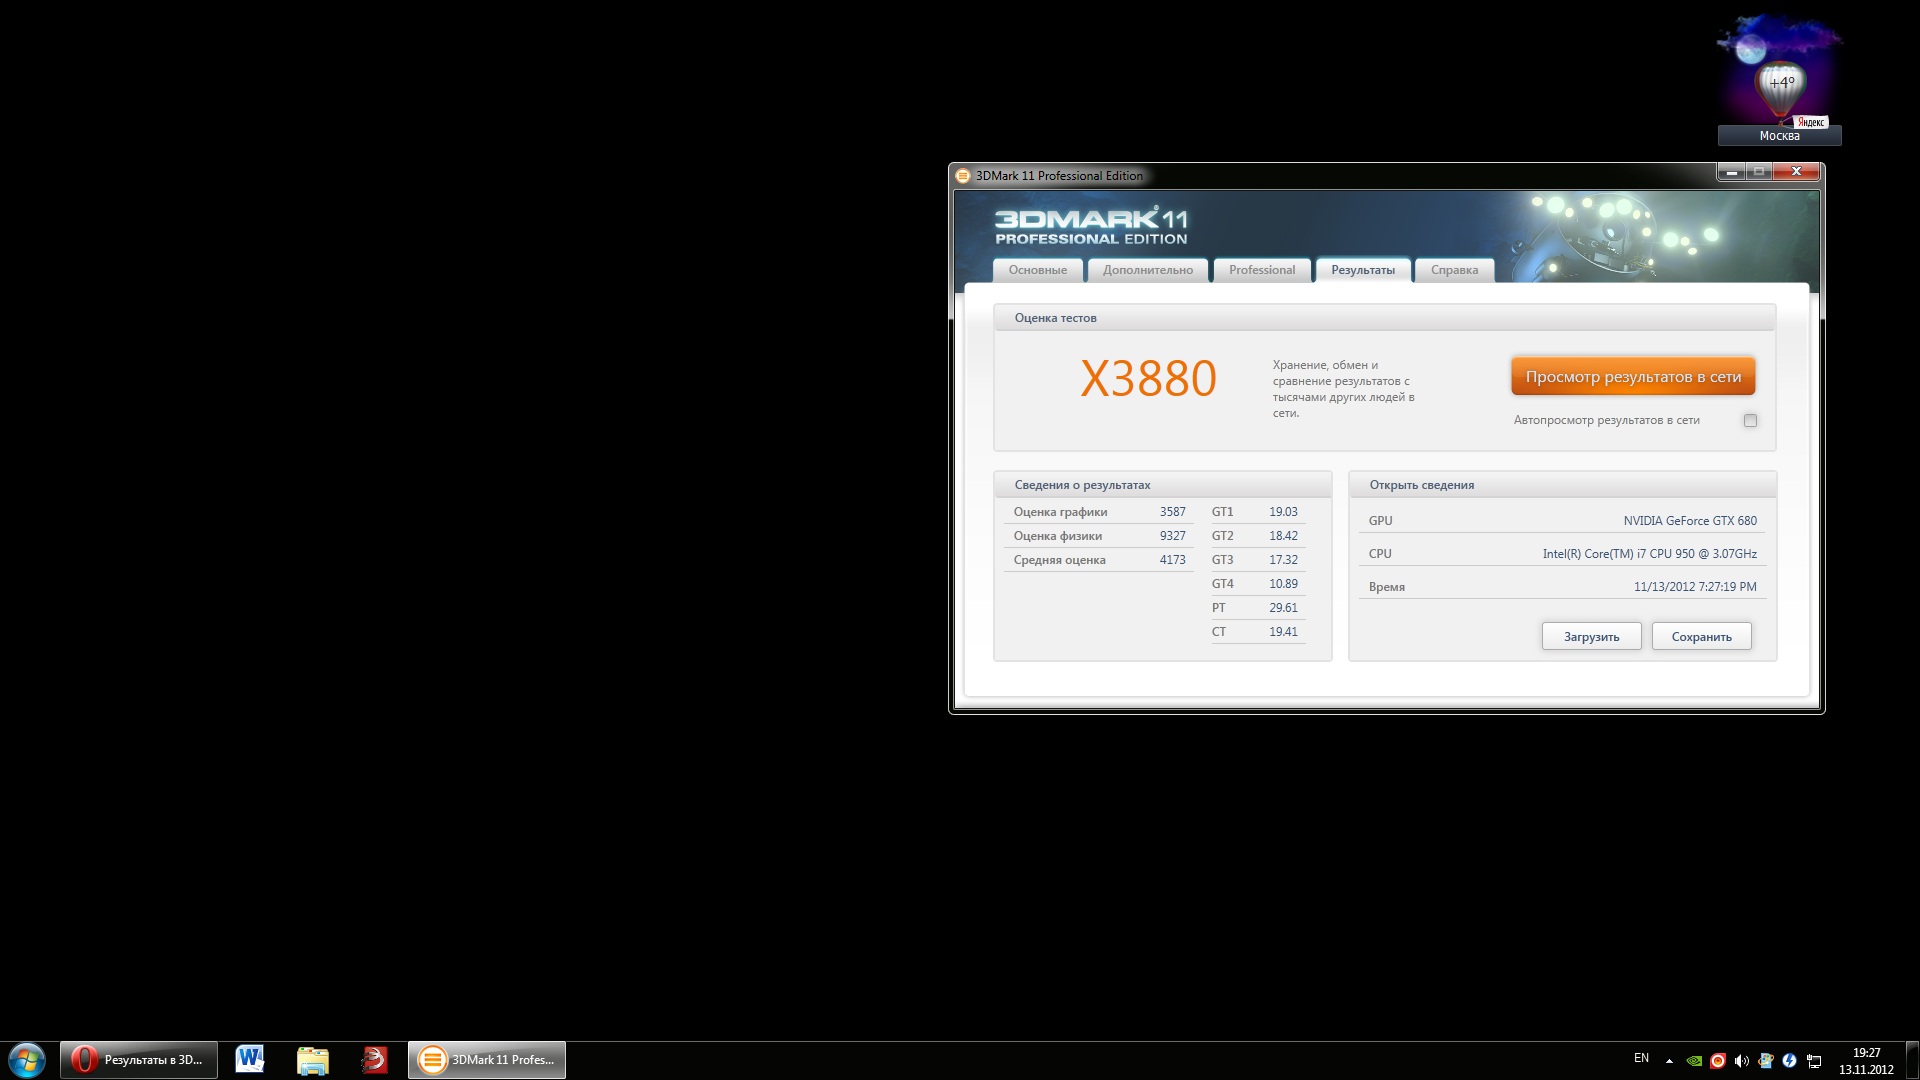Click the X3880 score value
The width and height of the screenshot is (1920, 1080).
tap(1148, 379)
